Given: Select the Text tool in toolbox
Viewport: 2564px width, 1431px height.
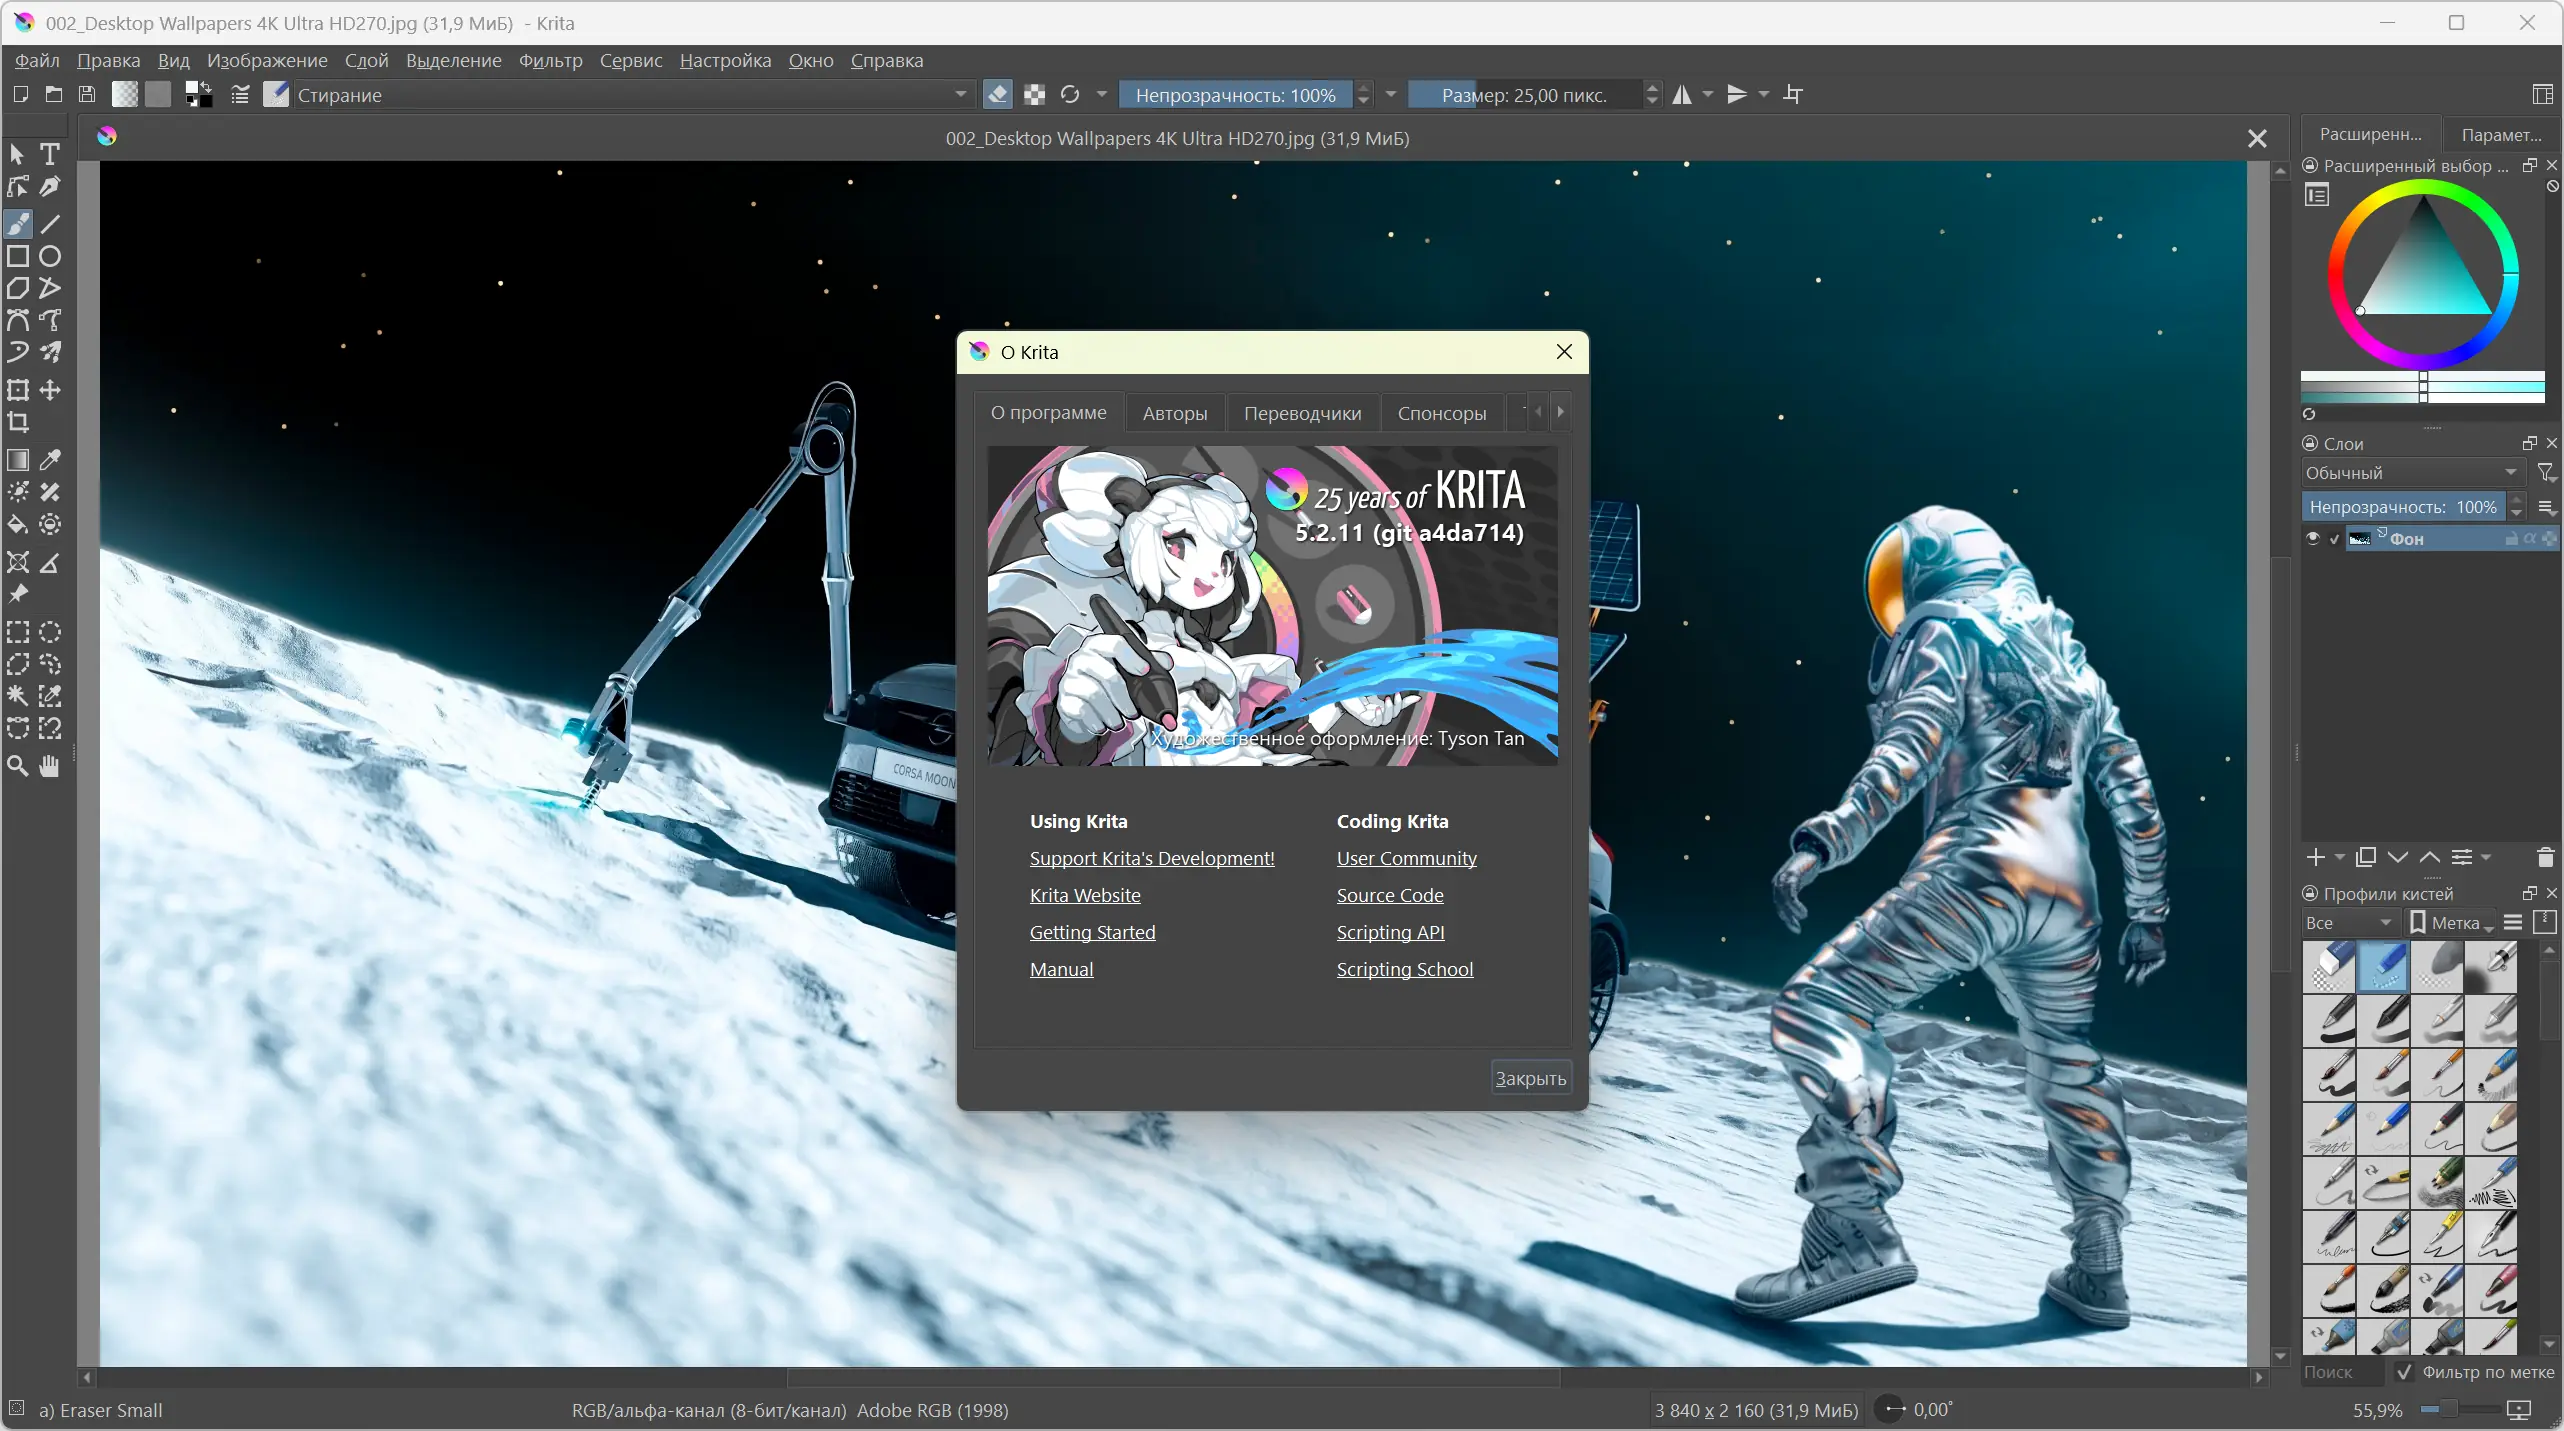Looking at the screenshot, I should tap(50, 154).
